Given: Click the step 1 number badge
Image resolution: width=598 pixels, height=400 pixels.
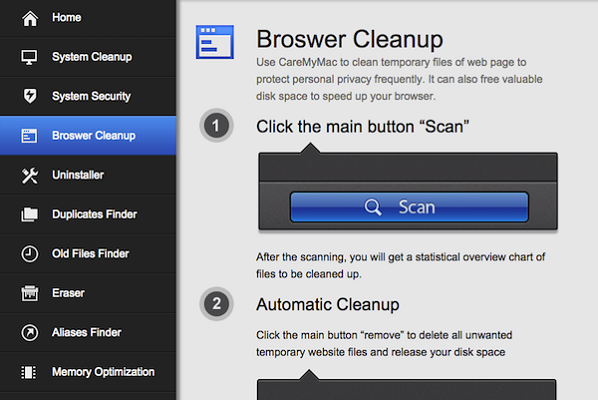Looking at the screenshot, I should point(216,125).
